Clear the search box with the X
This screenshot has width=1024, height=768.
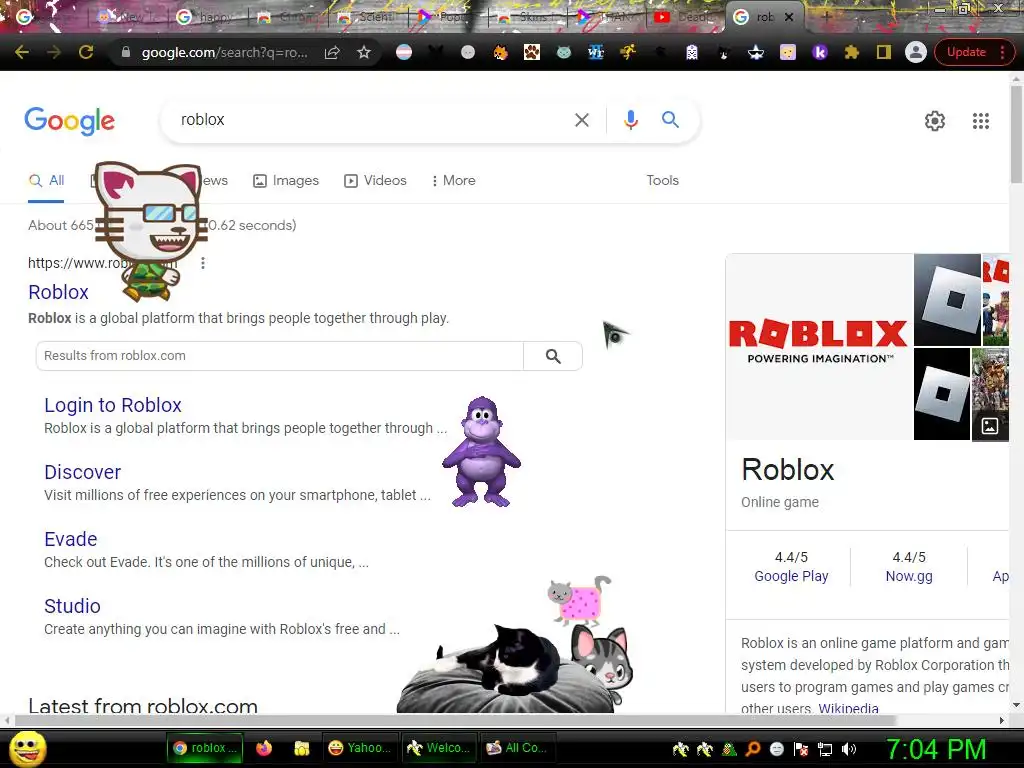pyautogui.click(x=581, y=120)
